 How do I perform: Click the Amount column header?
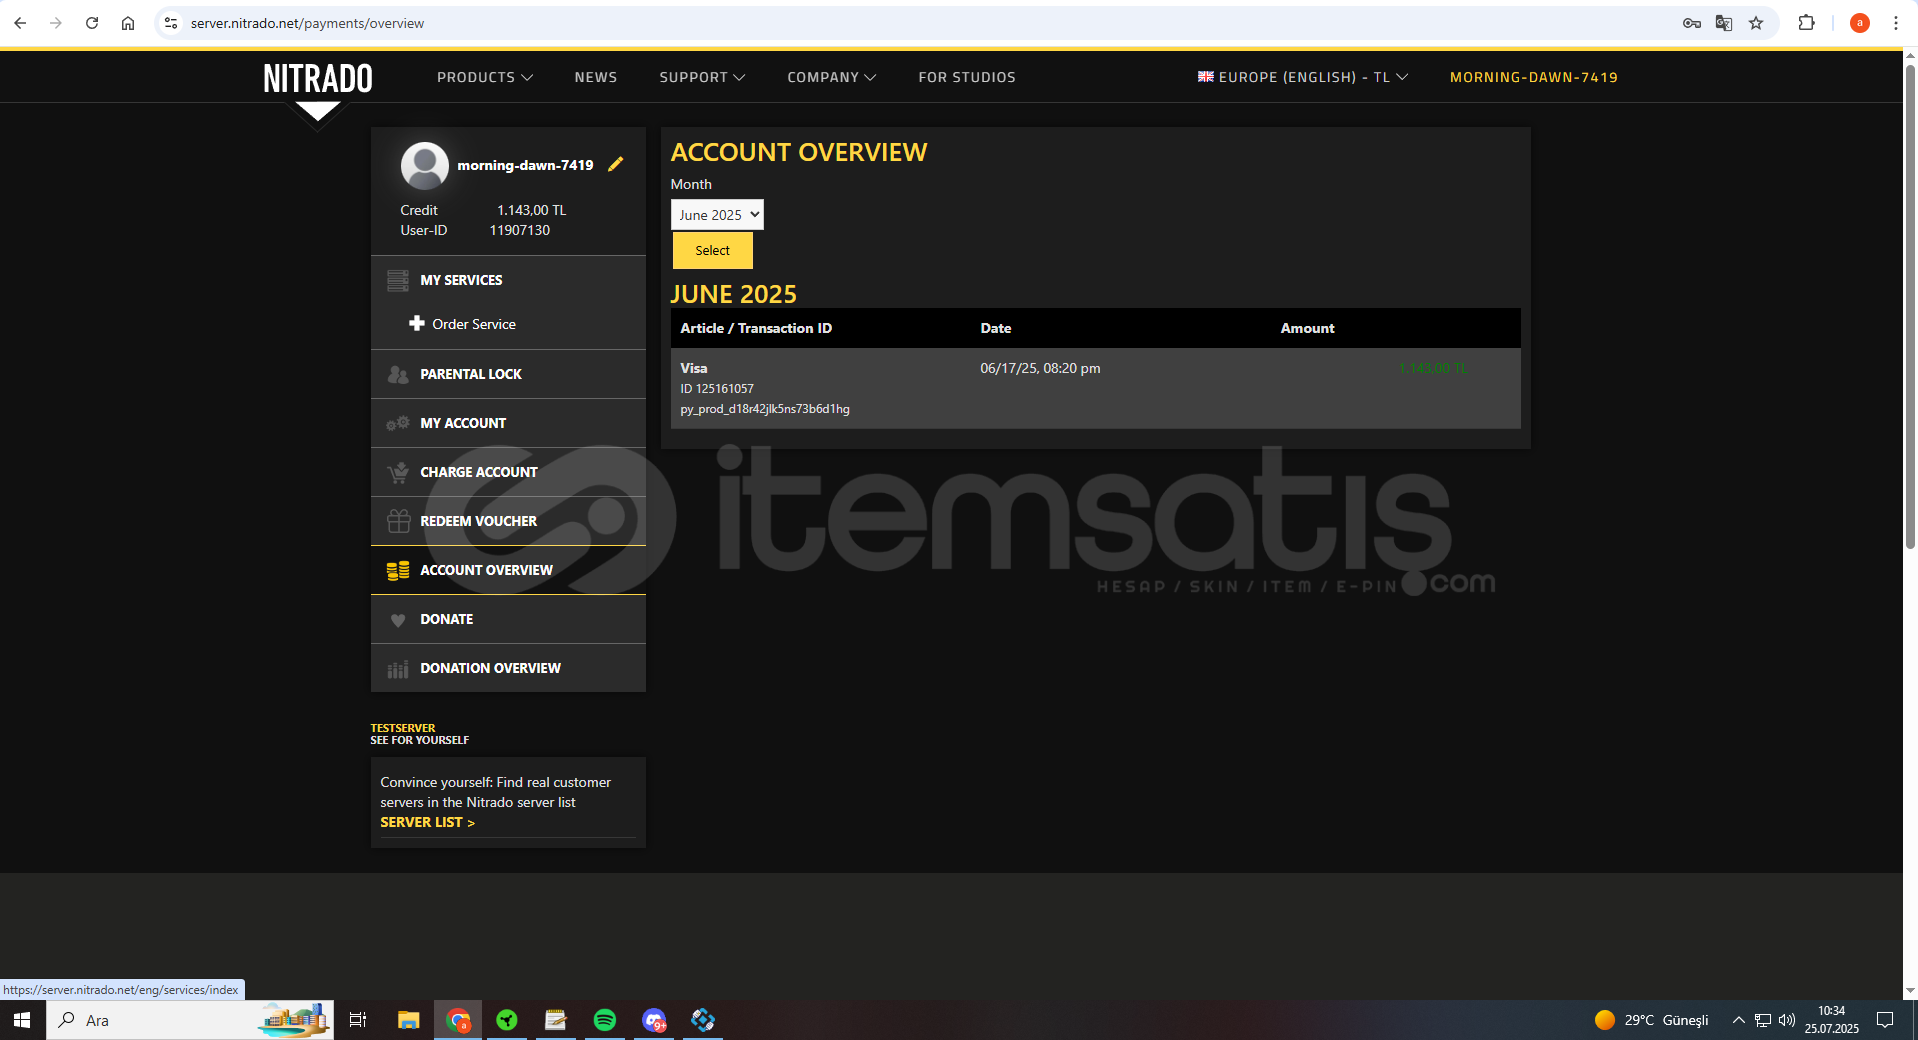[1307, 328]
